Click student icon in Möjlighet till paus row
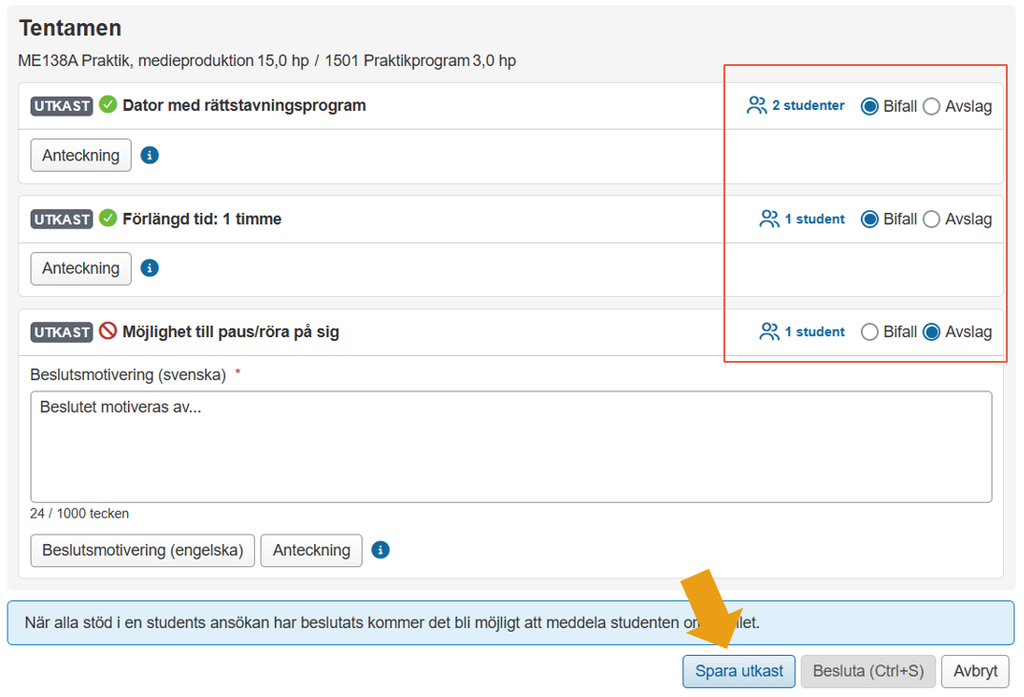The image size is (1024, 697). [769, 332]
